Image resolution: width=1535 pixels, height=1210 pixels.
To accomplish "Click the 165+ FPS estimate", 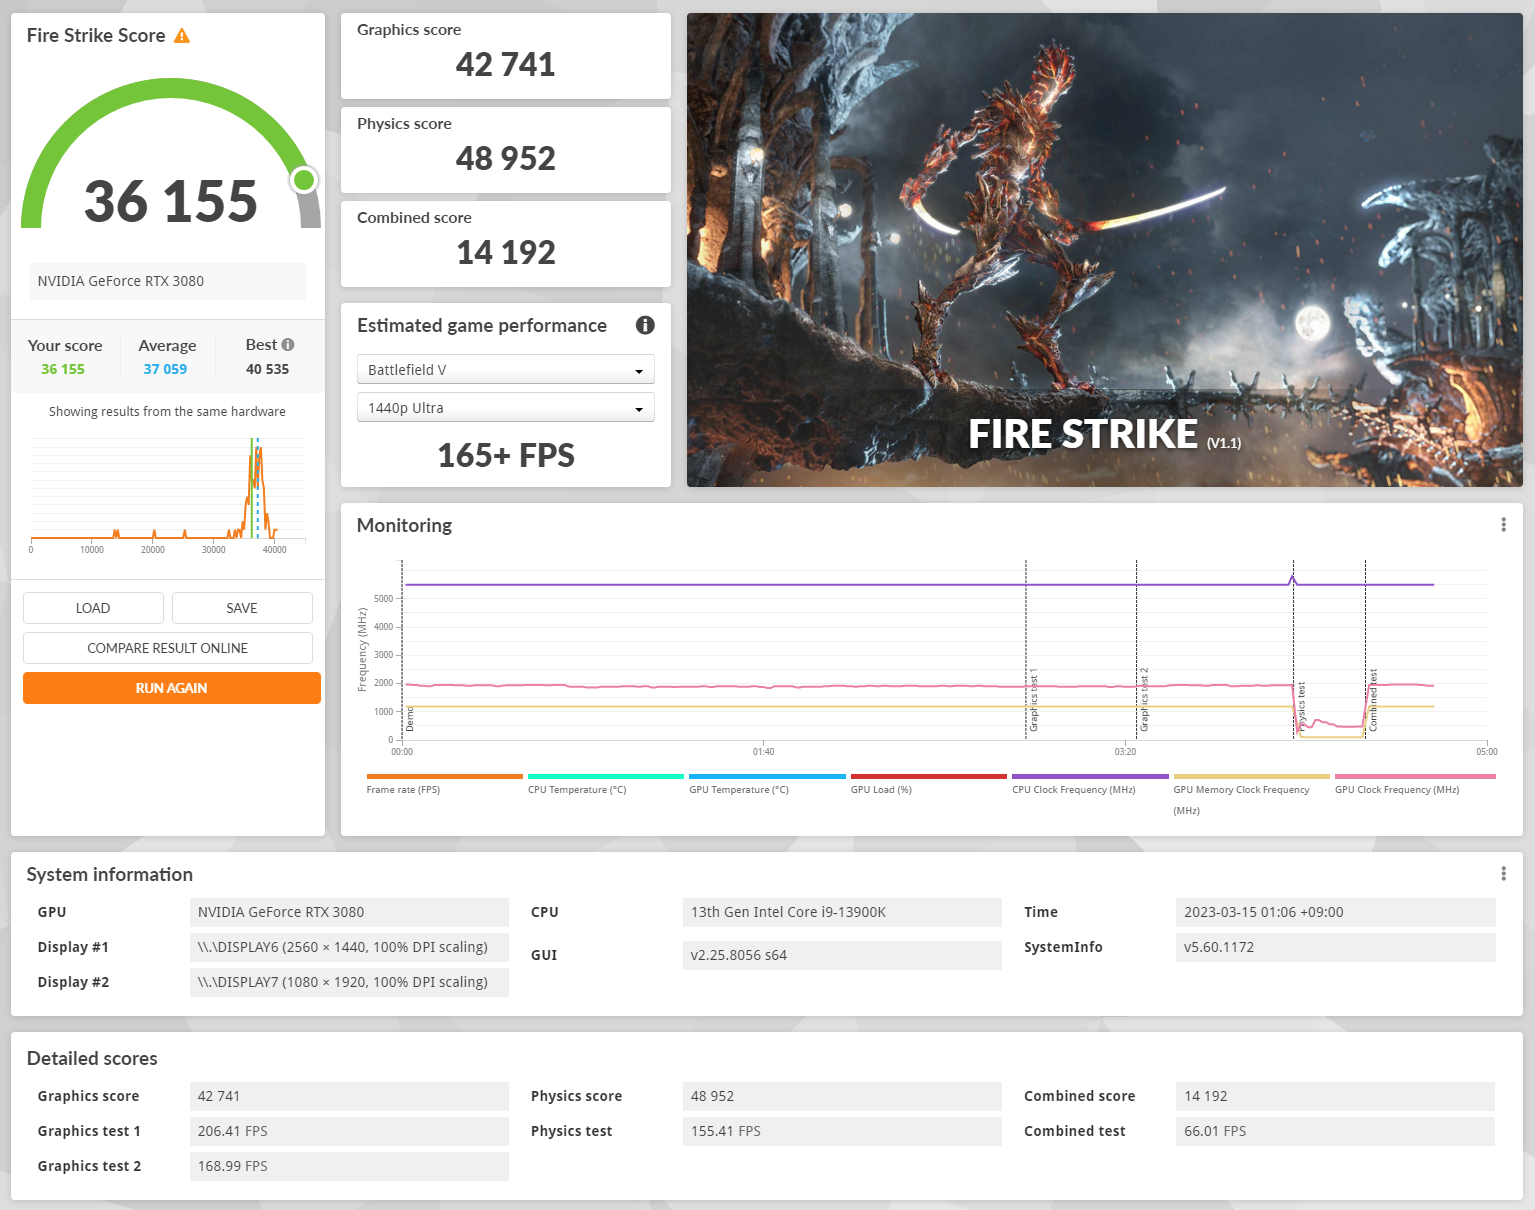I will point(506,456).
